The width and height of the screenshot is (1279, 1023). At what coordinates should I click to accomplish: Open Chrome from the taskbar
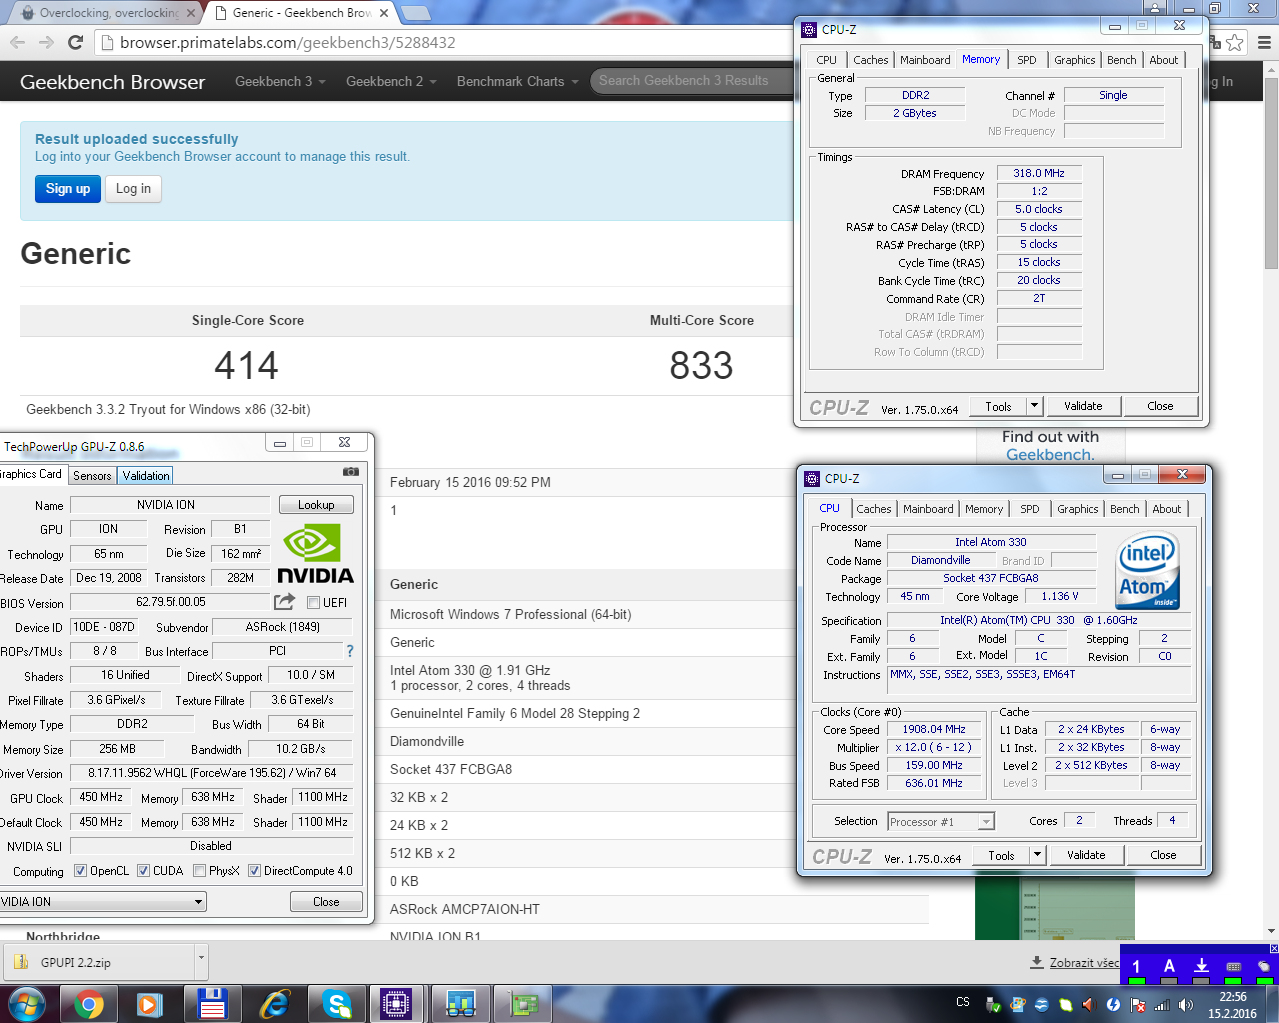pyautogui.click(x=88, y=1003)
